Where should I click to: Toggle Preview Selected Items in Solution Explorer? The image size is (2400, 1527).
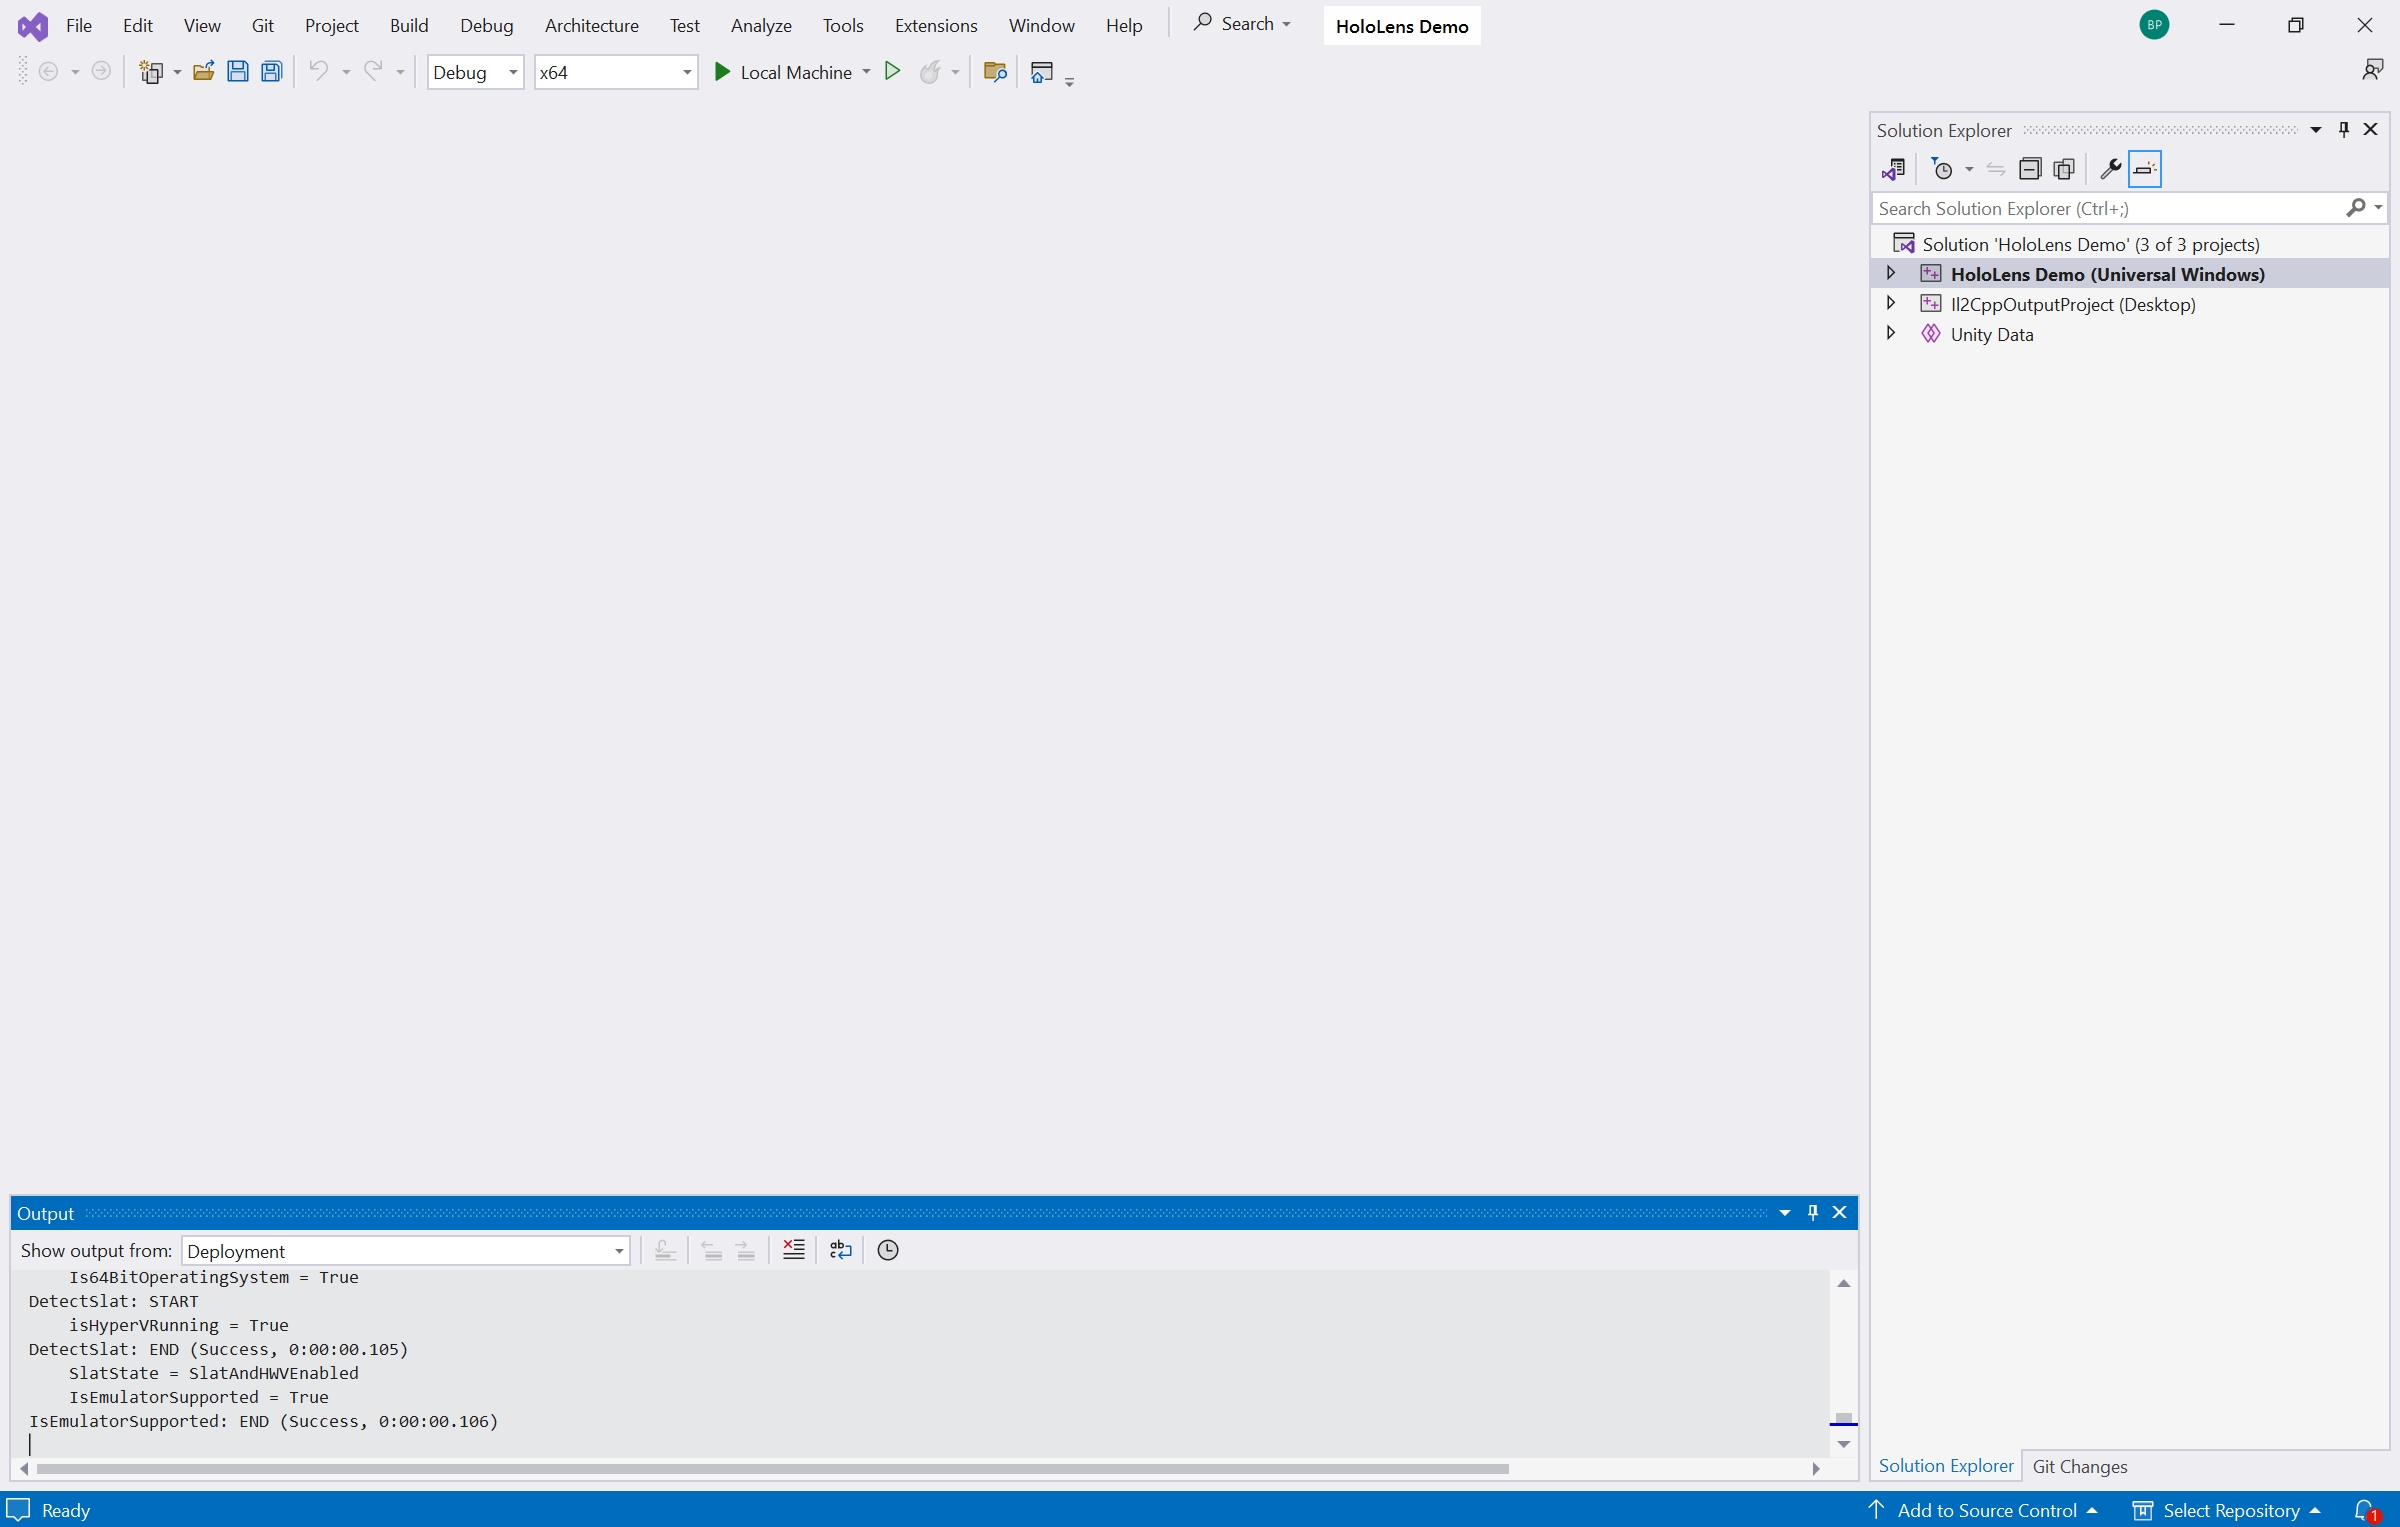click(x=2144, y=169)
